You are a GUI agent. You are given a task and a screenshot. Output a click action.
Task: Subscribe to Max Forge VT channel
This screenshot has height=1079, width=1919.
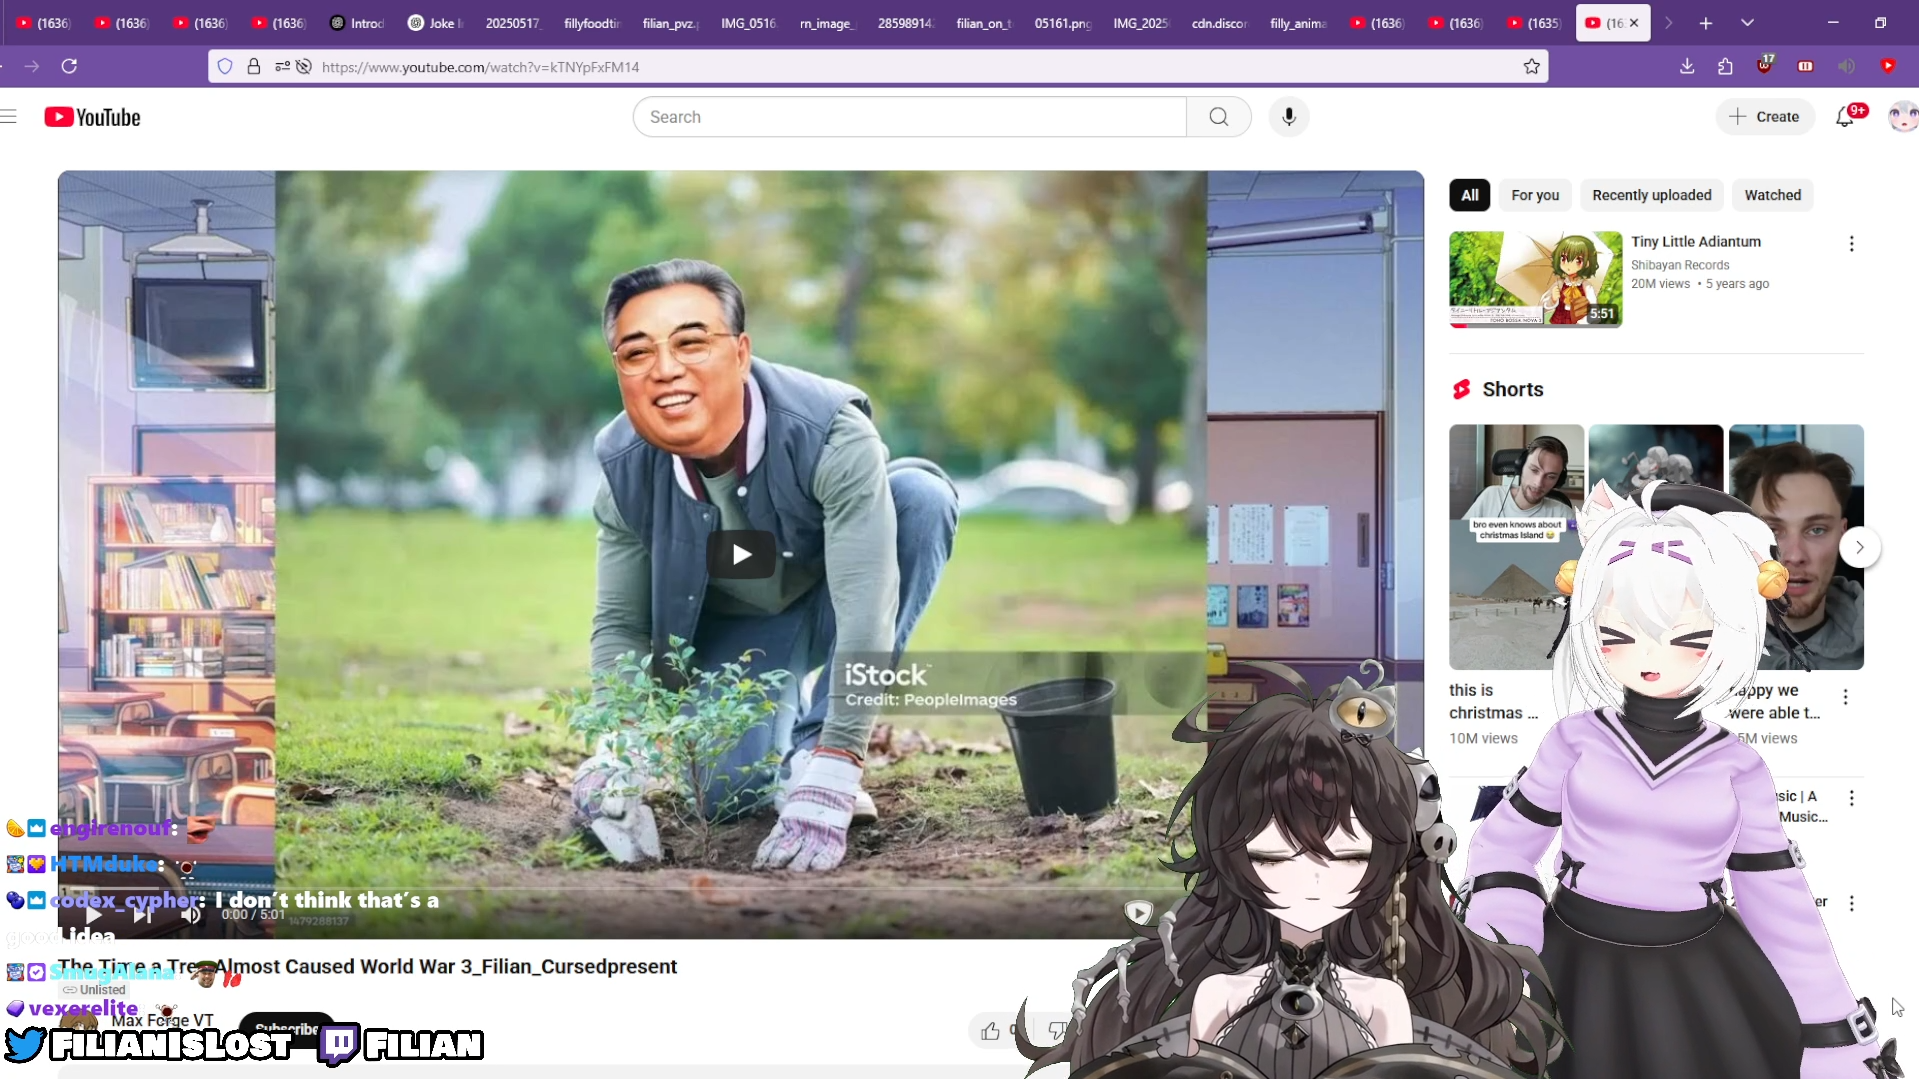pos(287,1029)
